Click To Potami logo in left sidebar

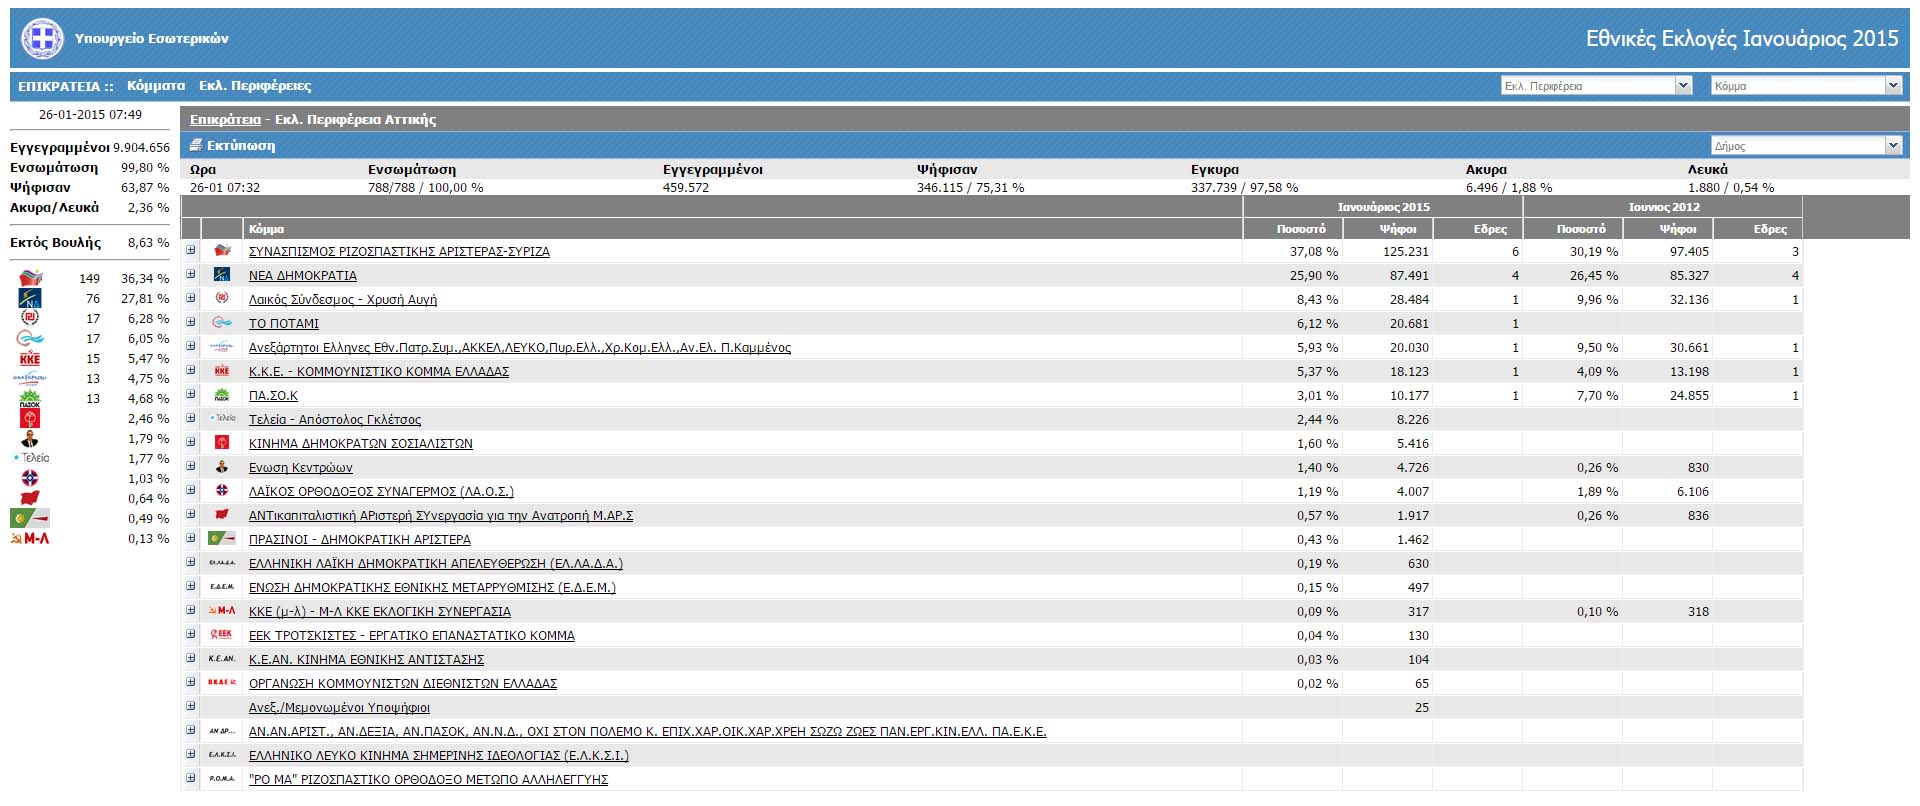[30, 338]
